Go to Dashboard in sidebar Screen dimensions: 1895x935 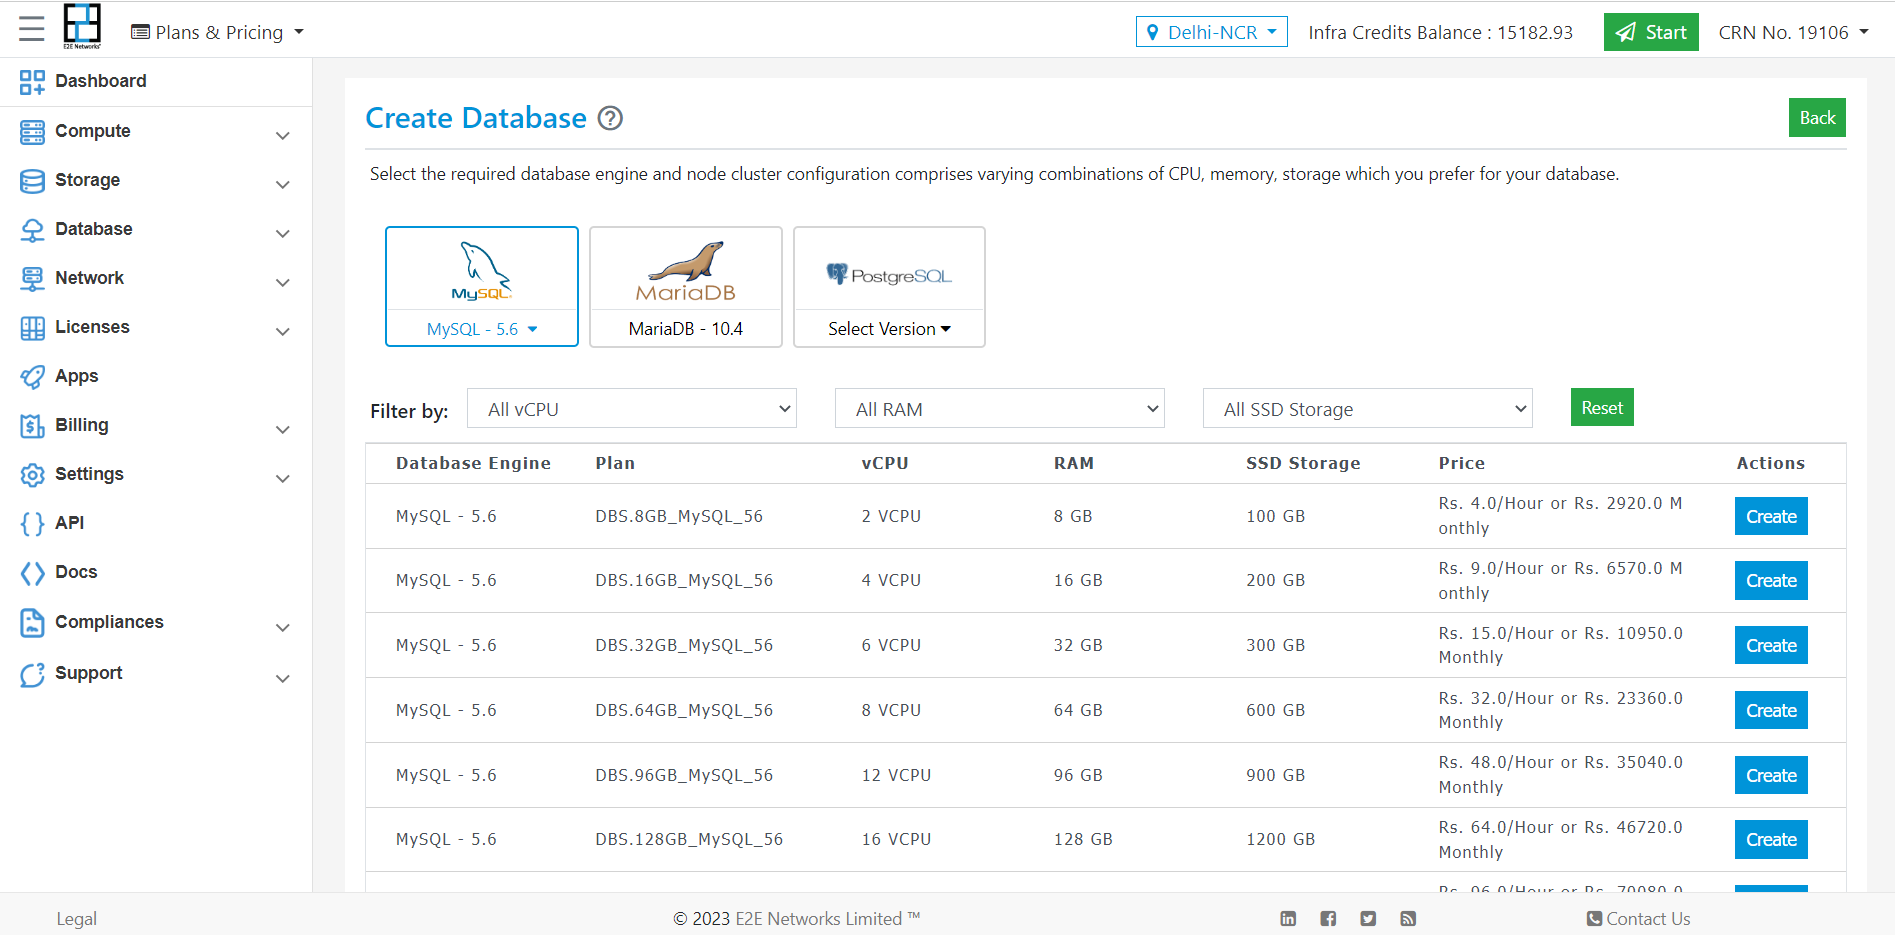pos(100,81)
